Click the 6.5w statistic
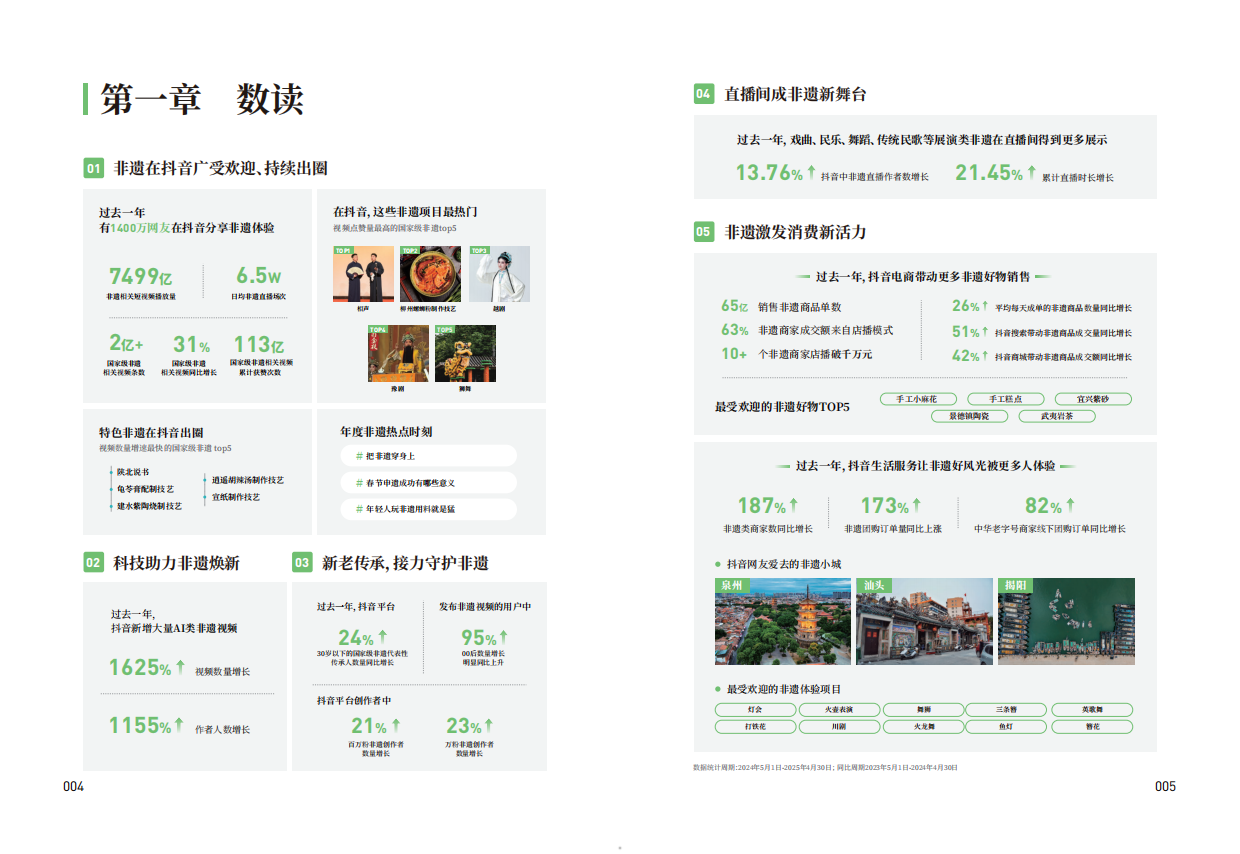The height and width of the screenshot is (854, 1240). pos(259,276)
